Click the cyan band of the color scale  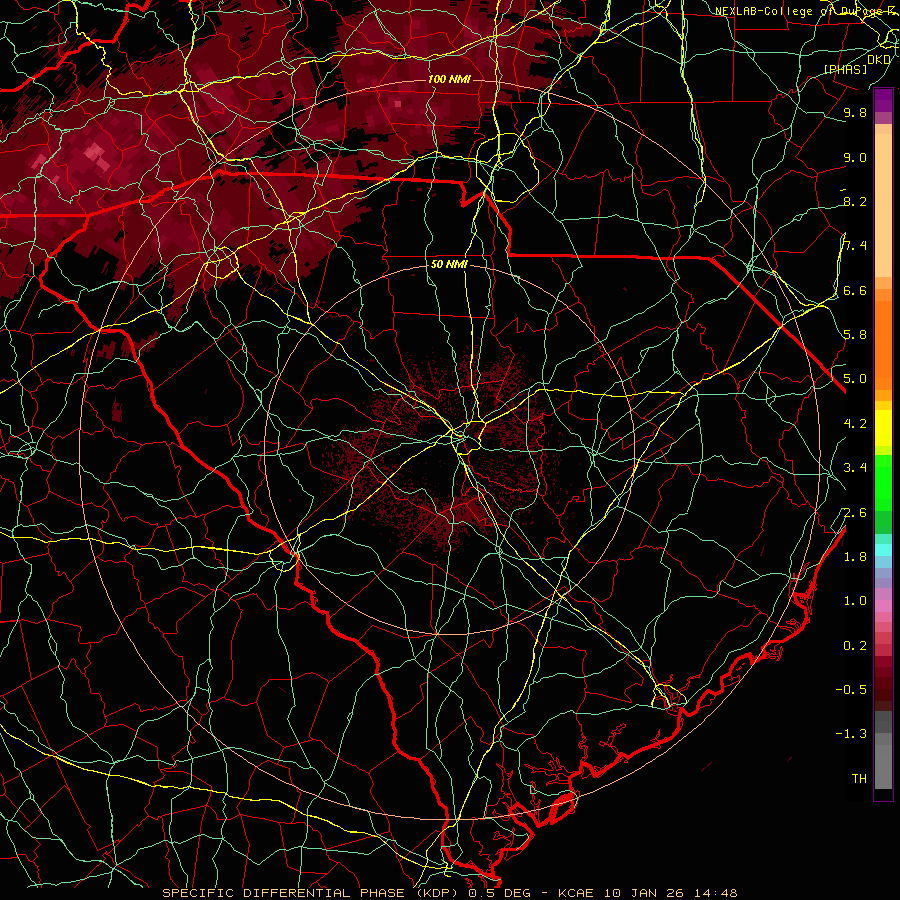point(883,550)
